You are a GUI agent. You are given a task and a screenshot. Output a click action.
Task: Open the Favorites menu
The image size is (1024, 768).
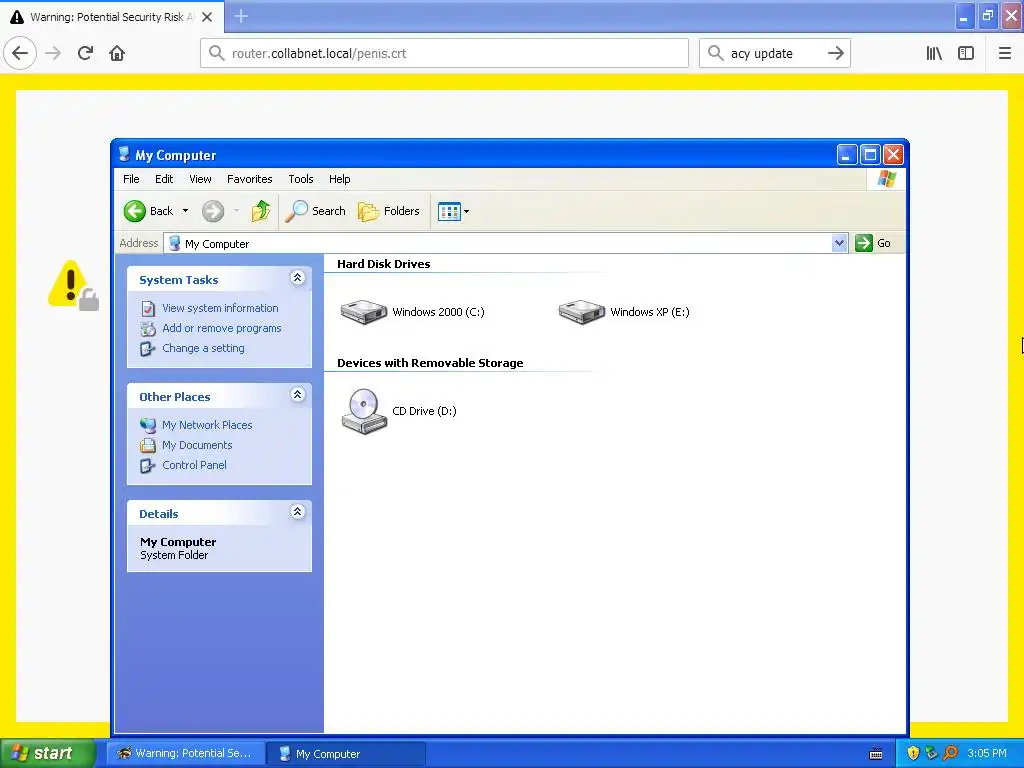tap(249, 179)
